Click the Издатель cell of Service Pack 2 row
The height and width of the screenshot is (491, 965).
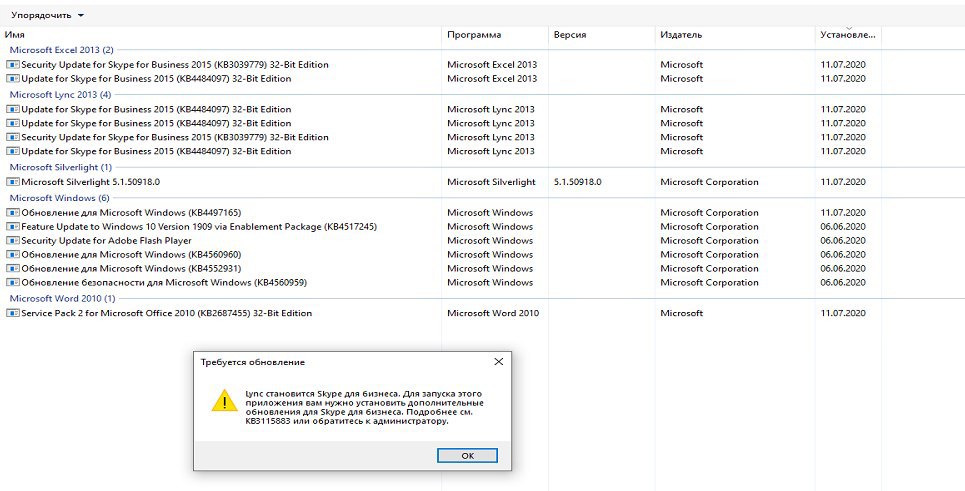(x=681, y=313)
